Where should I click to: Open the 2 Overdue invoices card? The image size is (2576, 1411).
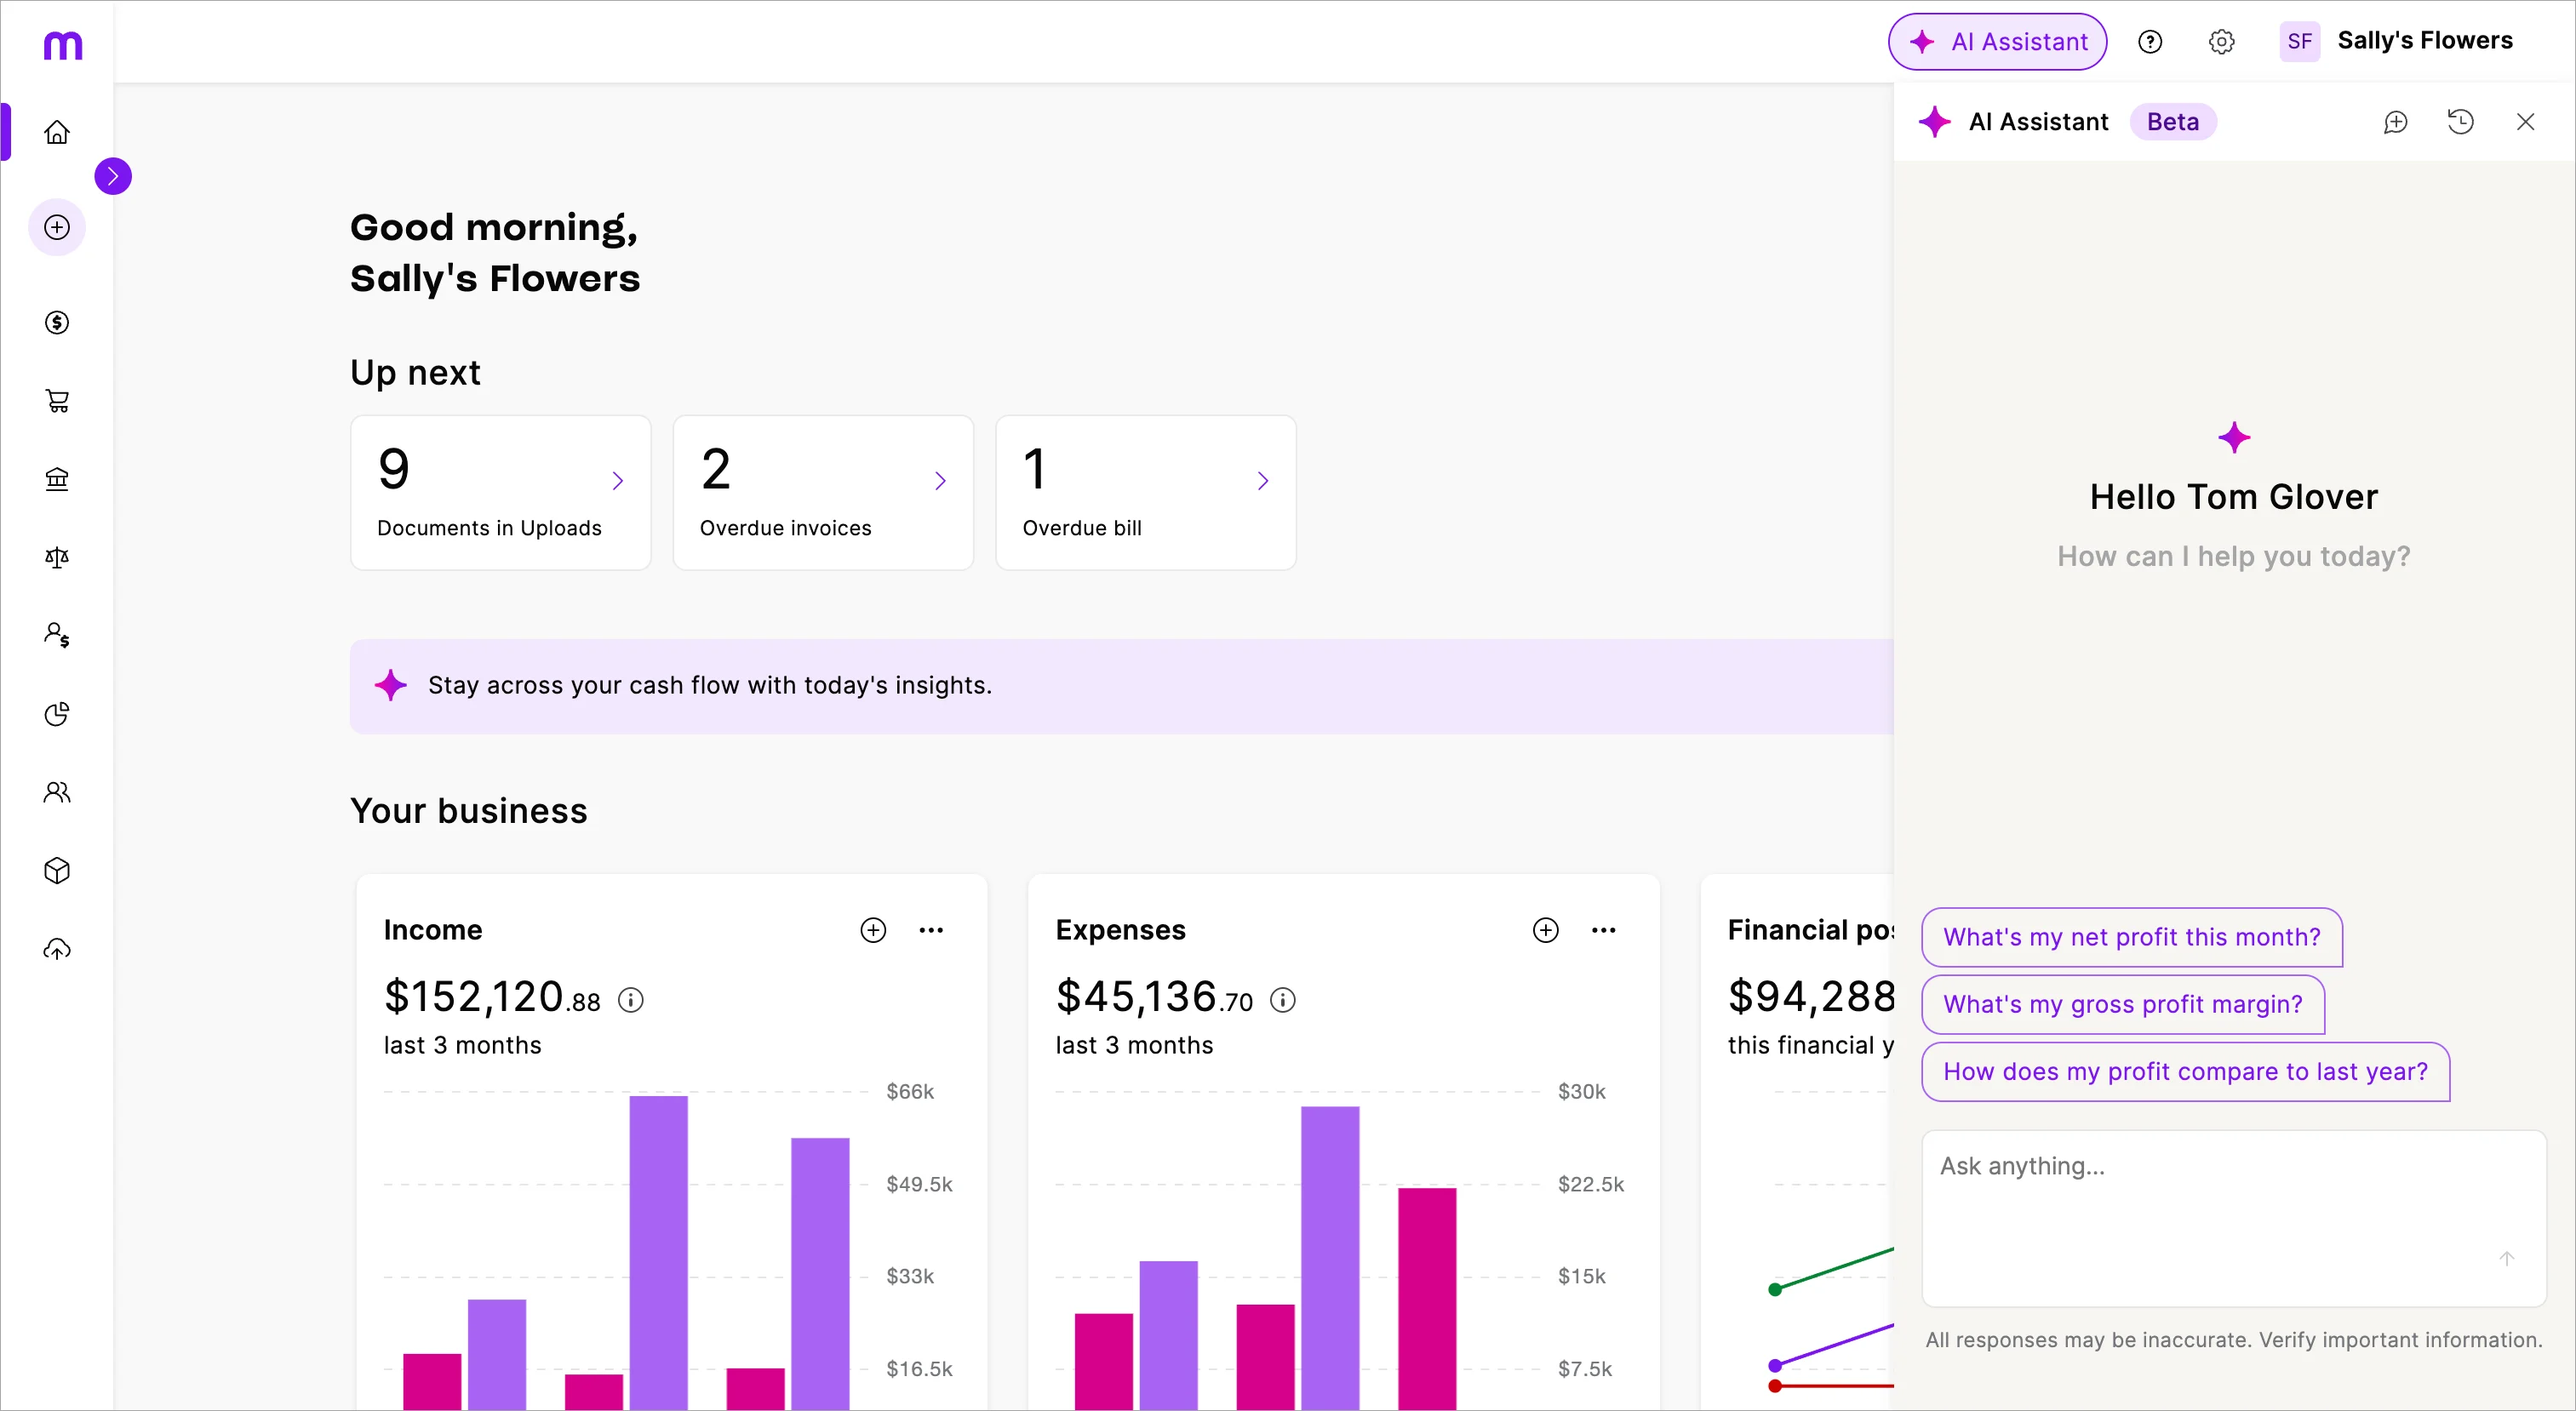(823, 493)
